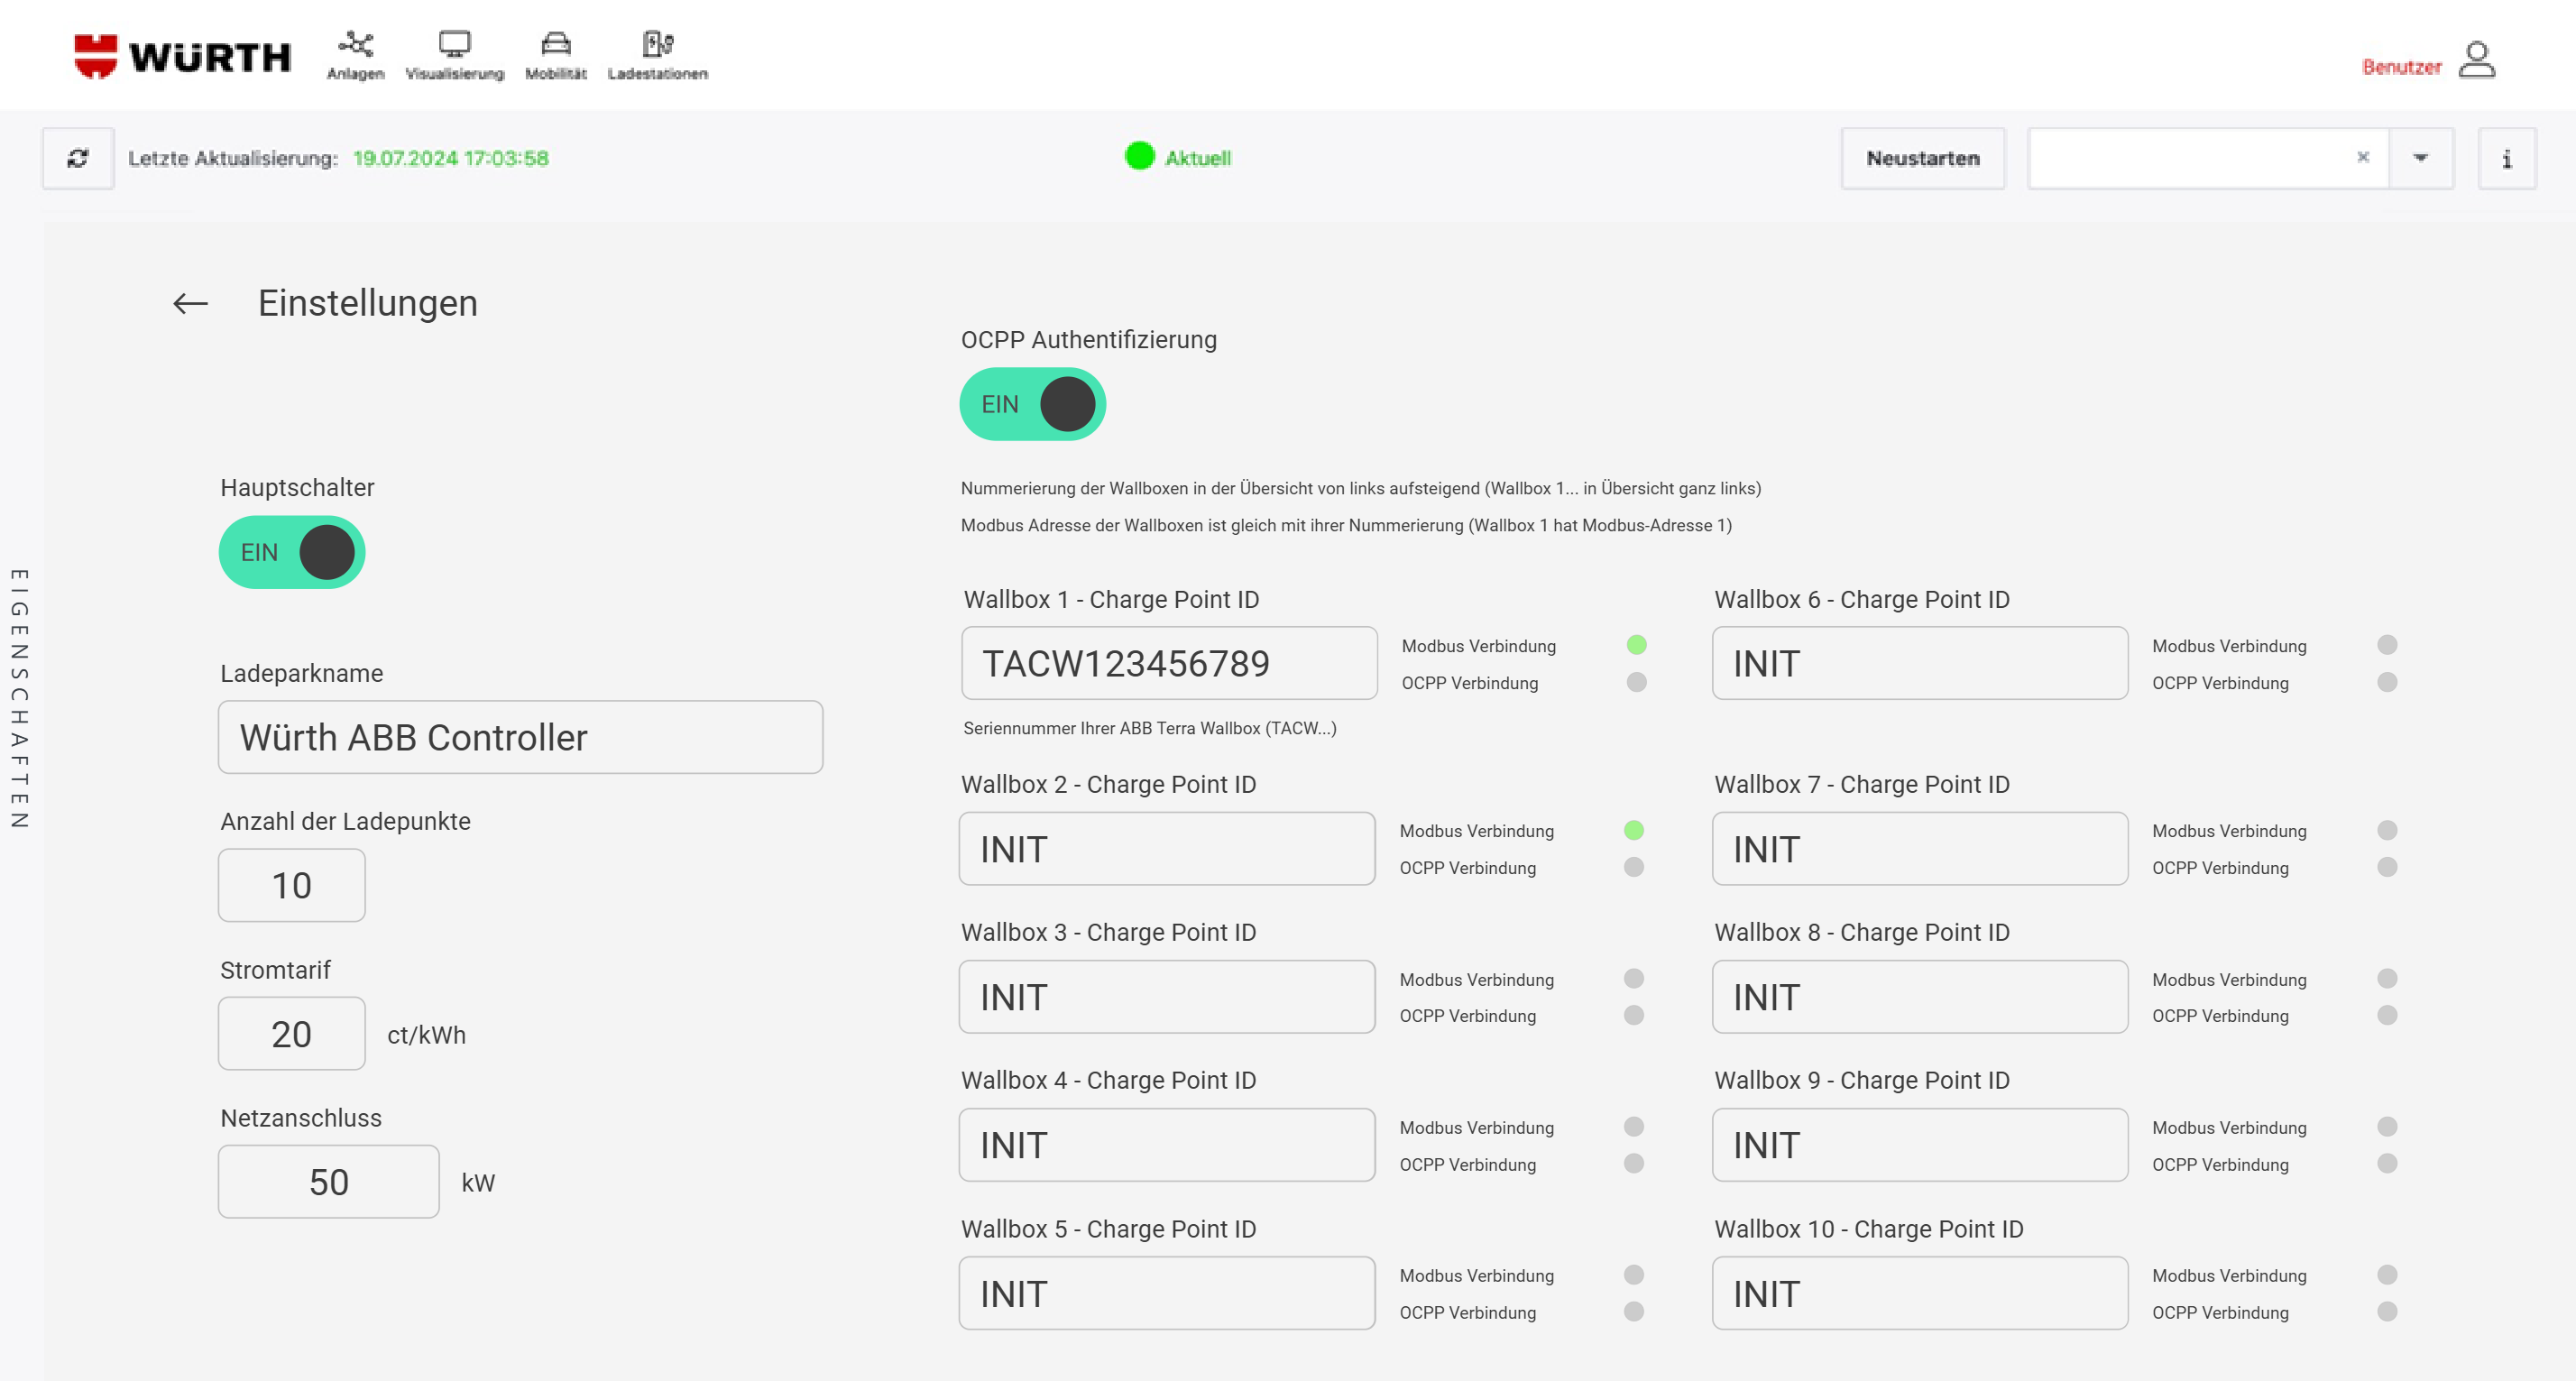The height and width of the screenshot is (1381, 2576).
Task: Toggle the Hauptschalter switch off
Action: pyautogui.click(x=292, y=552)
